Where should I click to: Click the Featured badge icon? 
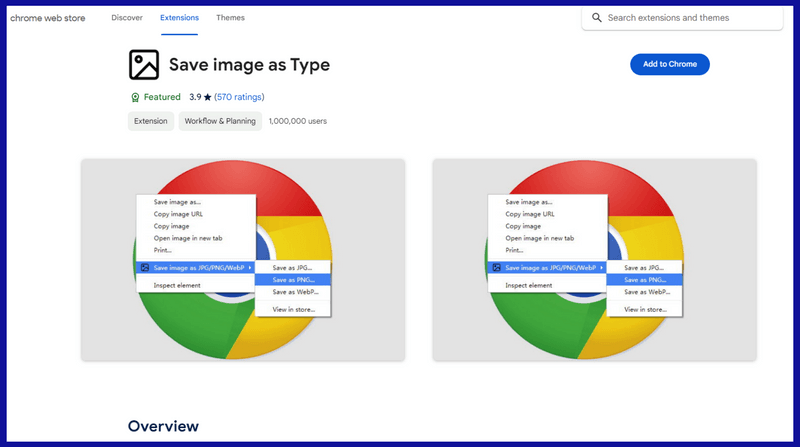point(135,98)
